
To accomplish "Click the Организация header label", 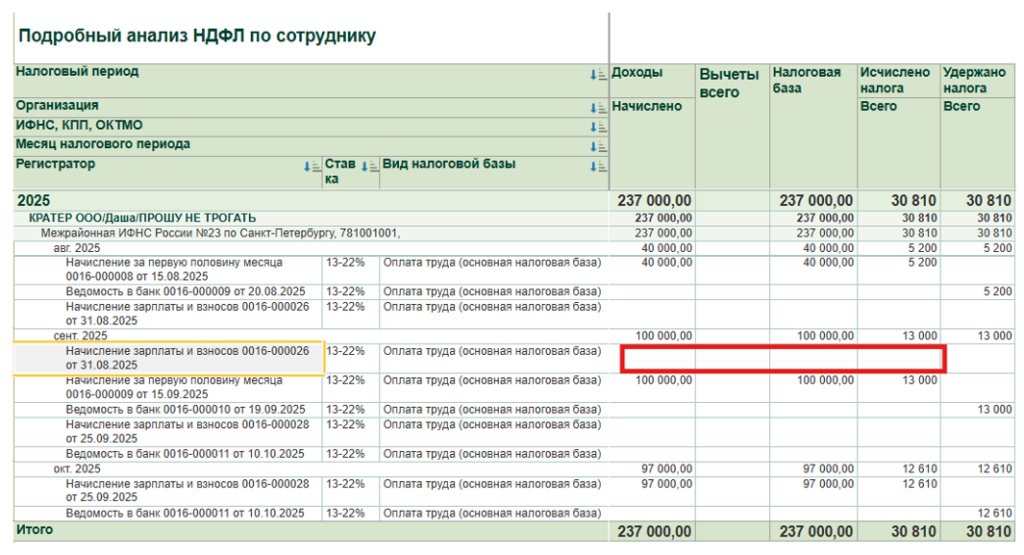I will tap(57, 106).
